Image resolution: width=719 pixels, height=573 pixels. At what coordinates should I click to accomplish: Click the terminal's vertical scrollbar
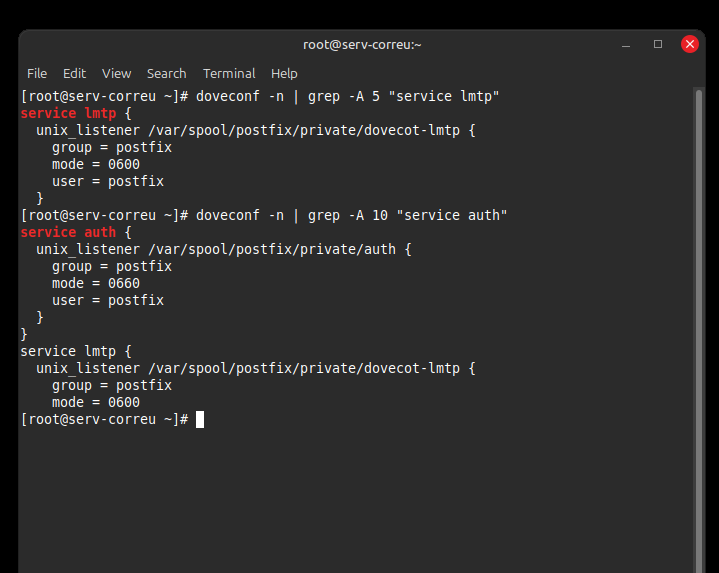[x=699, y=300]
